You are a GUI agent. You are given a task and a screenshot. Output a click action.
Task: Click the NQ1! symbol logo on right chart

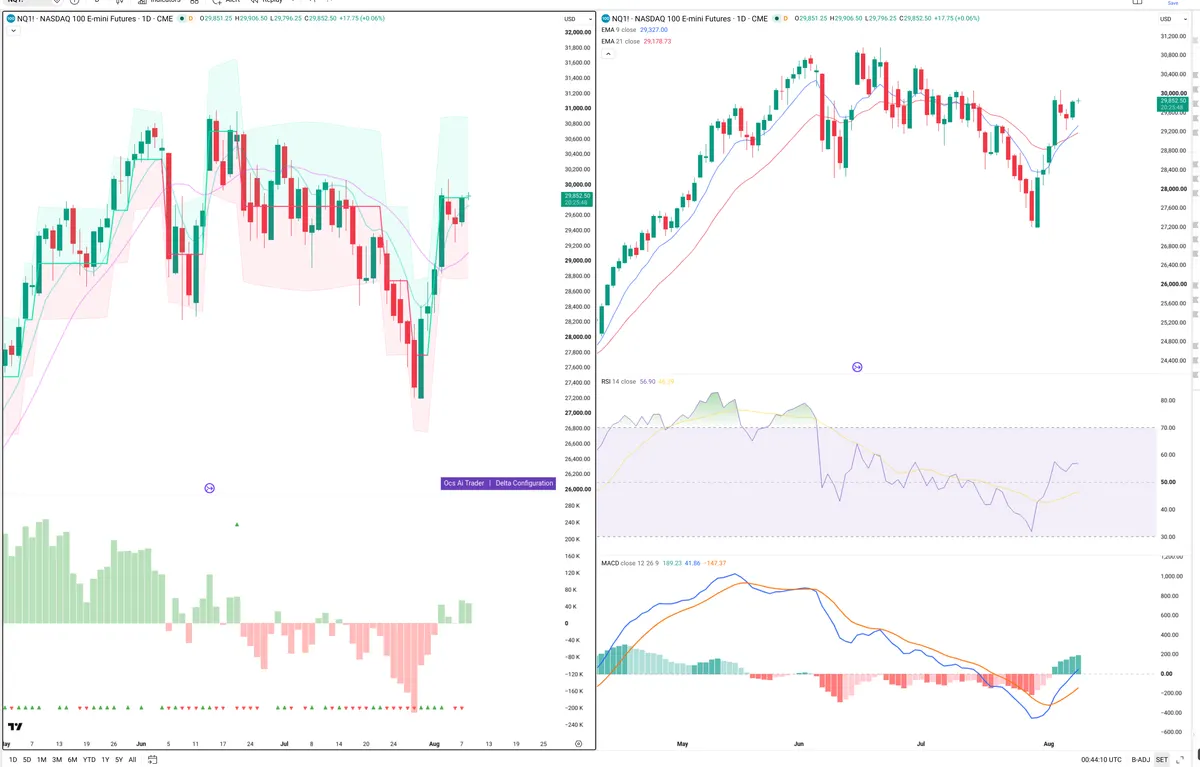tap(606, 19)
